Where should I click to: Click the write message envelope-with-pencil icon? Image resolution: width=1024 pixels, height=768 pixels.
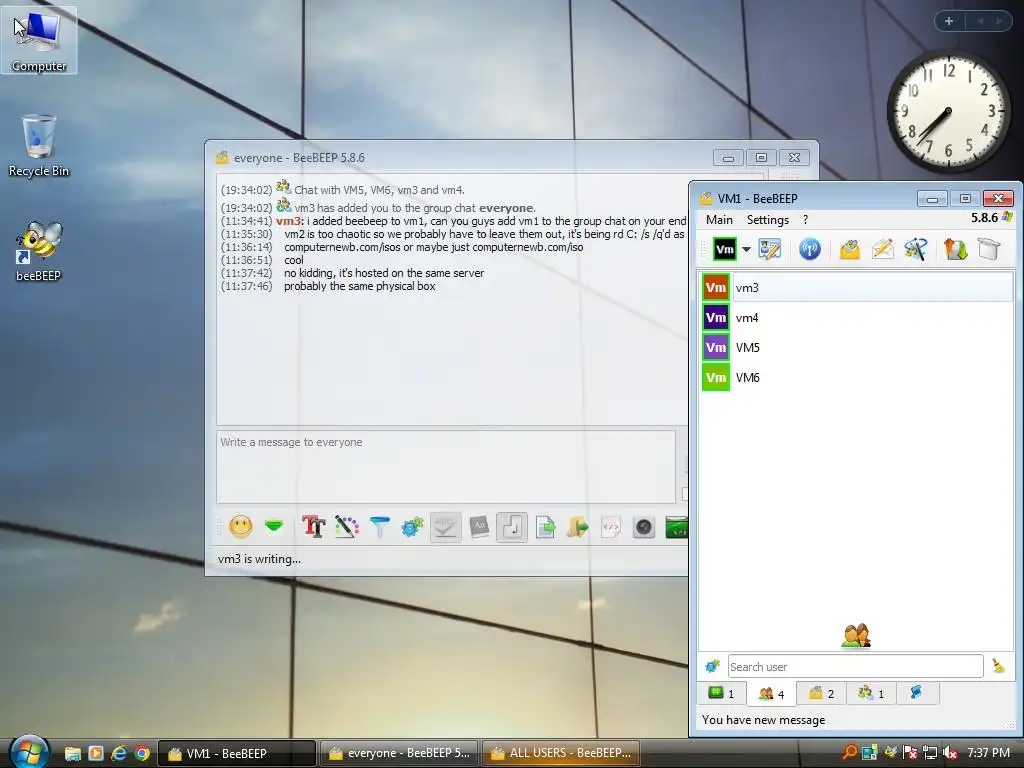click(x=882, y=249)
